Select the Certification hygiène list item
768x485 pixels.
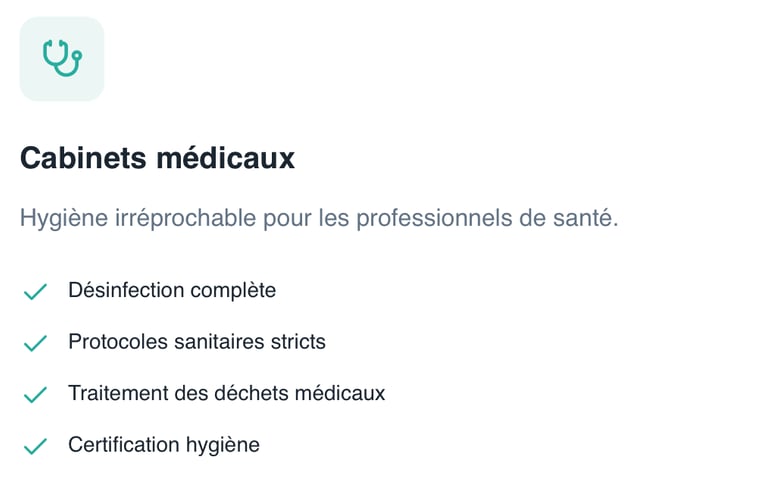164,445
